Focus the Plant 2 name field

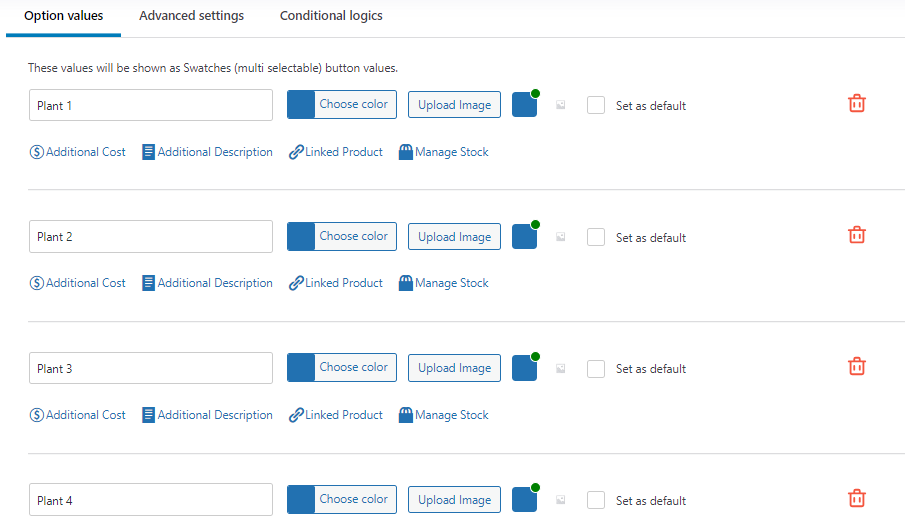click(151, 237)
